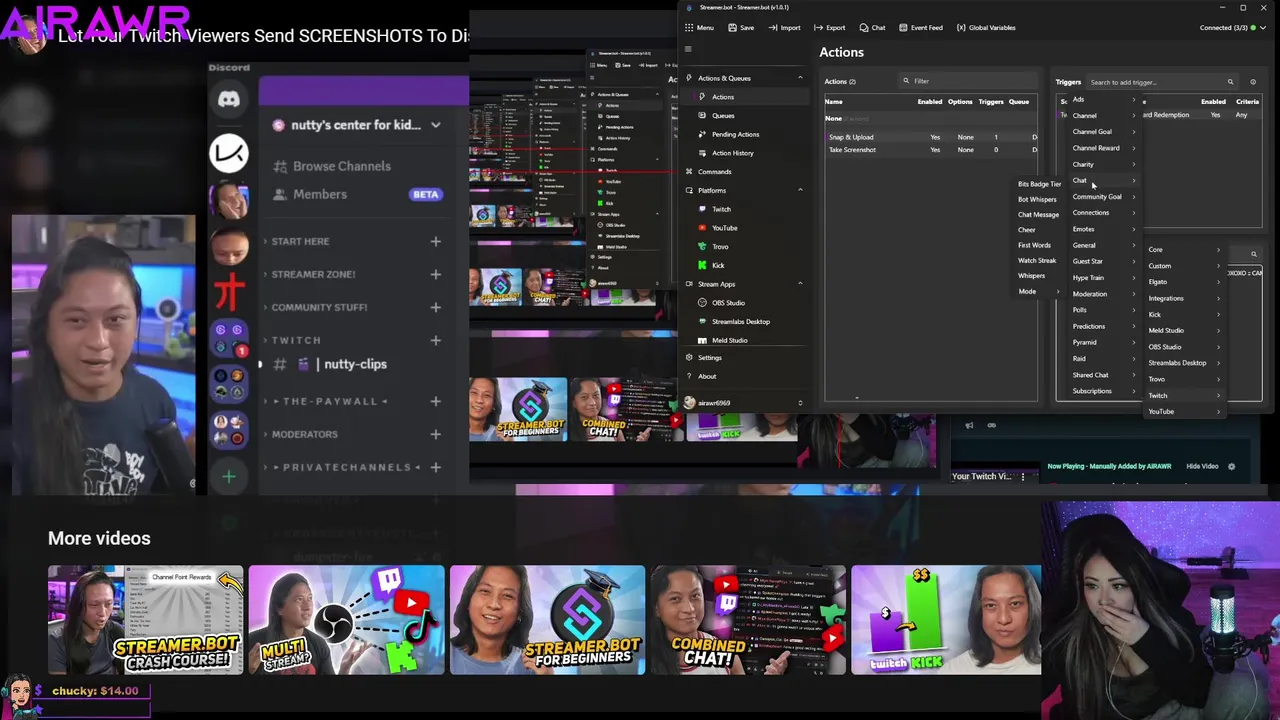Open Event Feed in Streamer.bot toolbar
The height and width of the screenshot is (720, 1280).
pos(920,28)
